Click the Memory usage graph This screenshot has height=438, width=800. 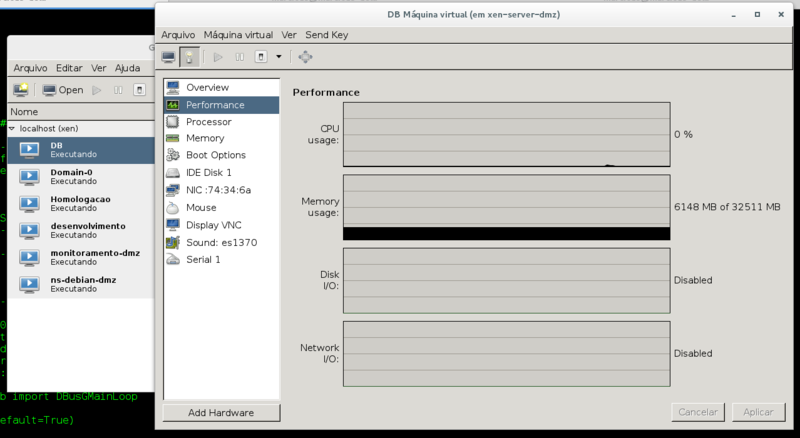(507, 207)
